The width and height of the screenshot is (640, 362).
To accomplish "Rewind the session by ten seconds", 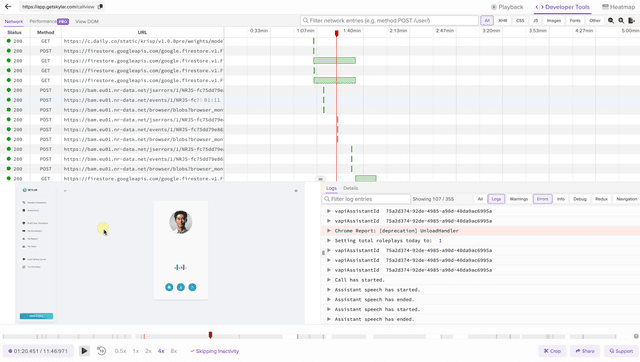I will 102,351.
